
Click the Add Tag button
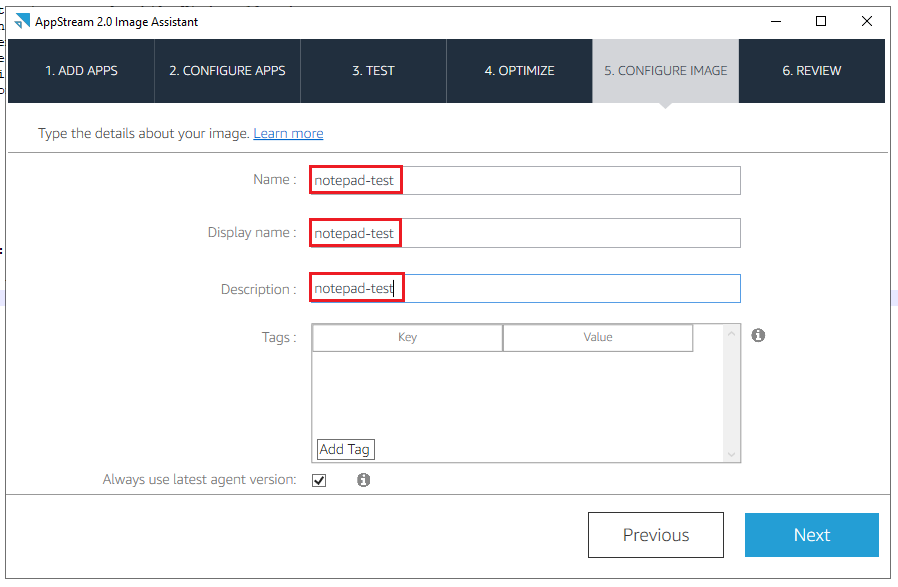345,450
